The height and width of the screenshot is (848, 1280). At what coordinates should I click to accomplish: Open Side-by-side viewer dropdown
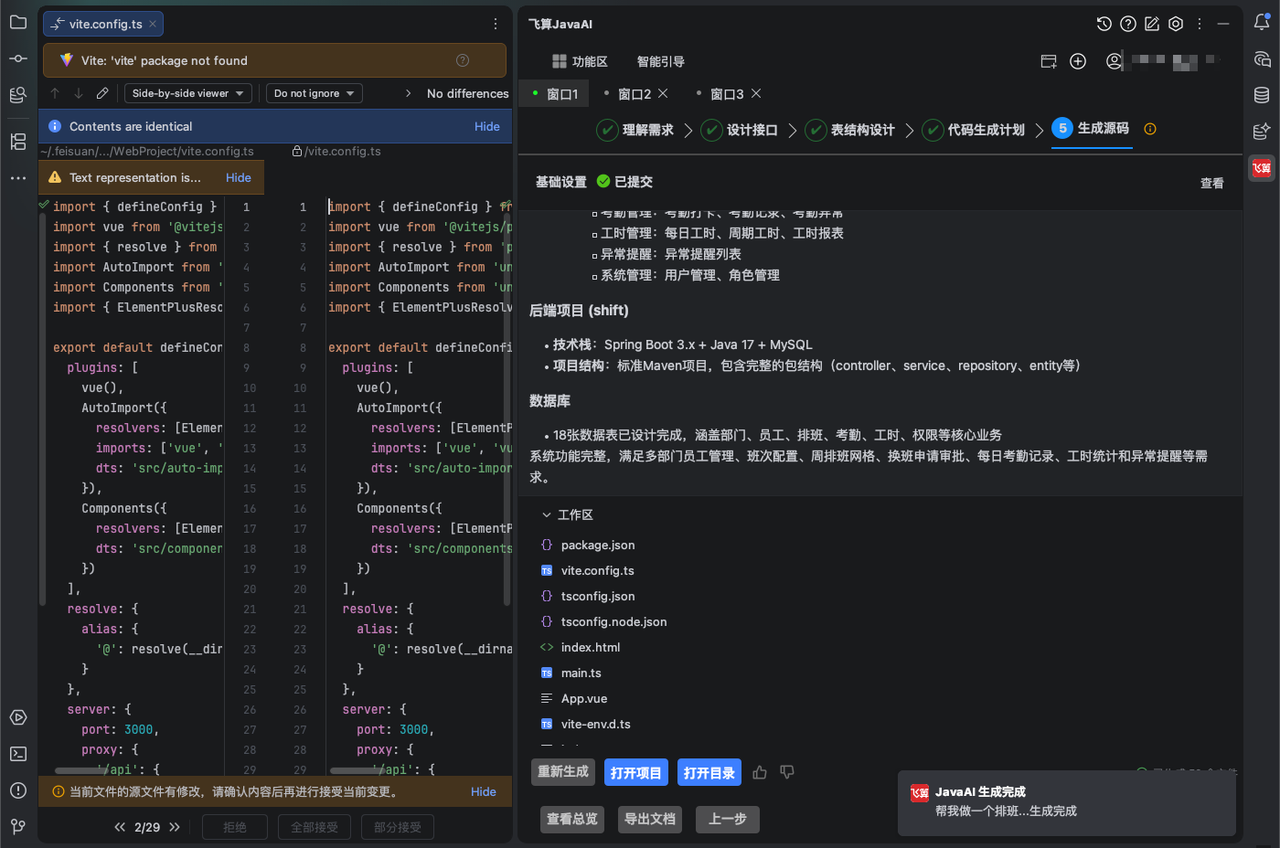pos(188,93)
